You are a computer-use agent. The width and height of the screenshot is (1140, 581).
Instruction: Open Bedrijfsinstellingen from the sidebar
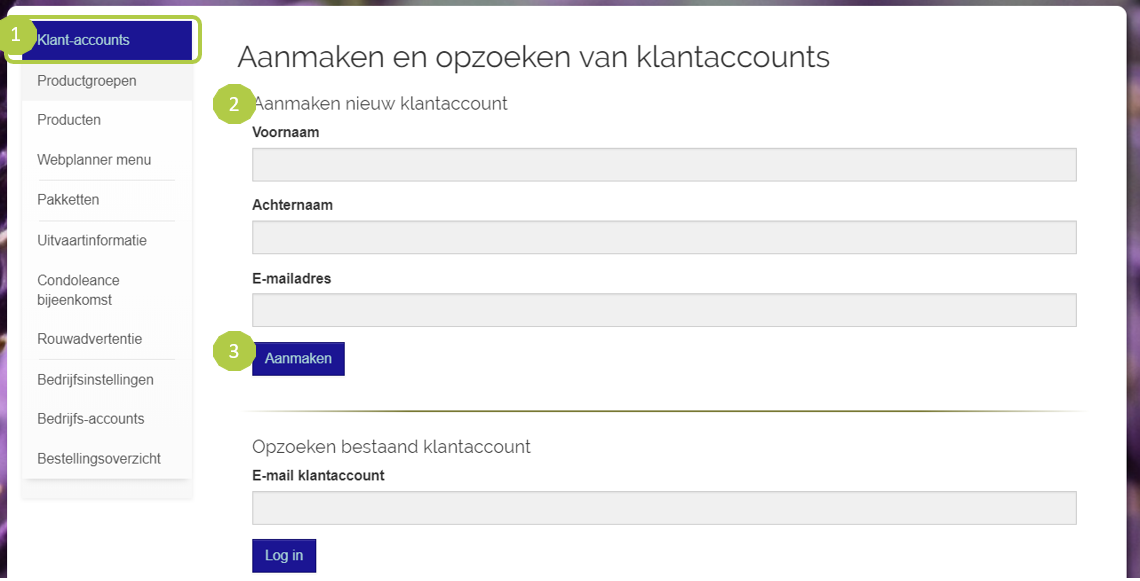click(95, 380)
